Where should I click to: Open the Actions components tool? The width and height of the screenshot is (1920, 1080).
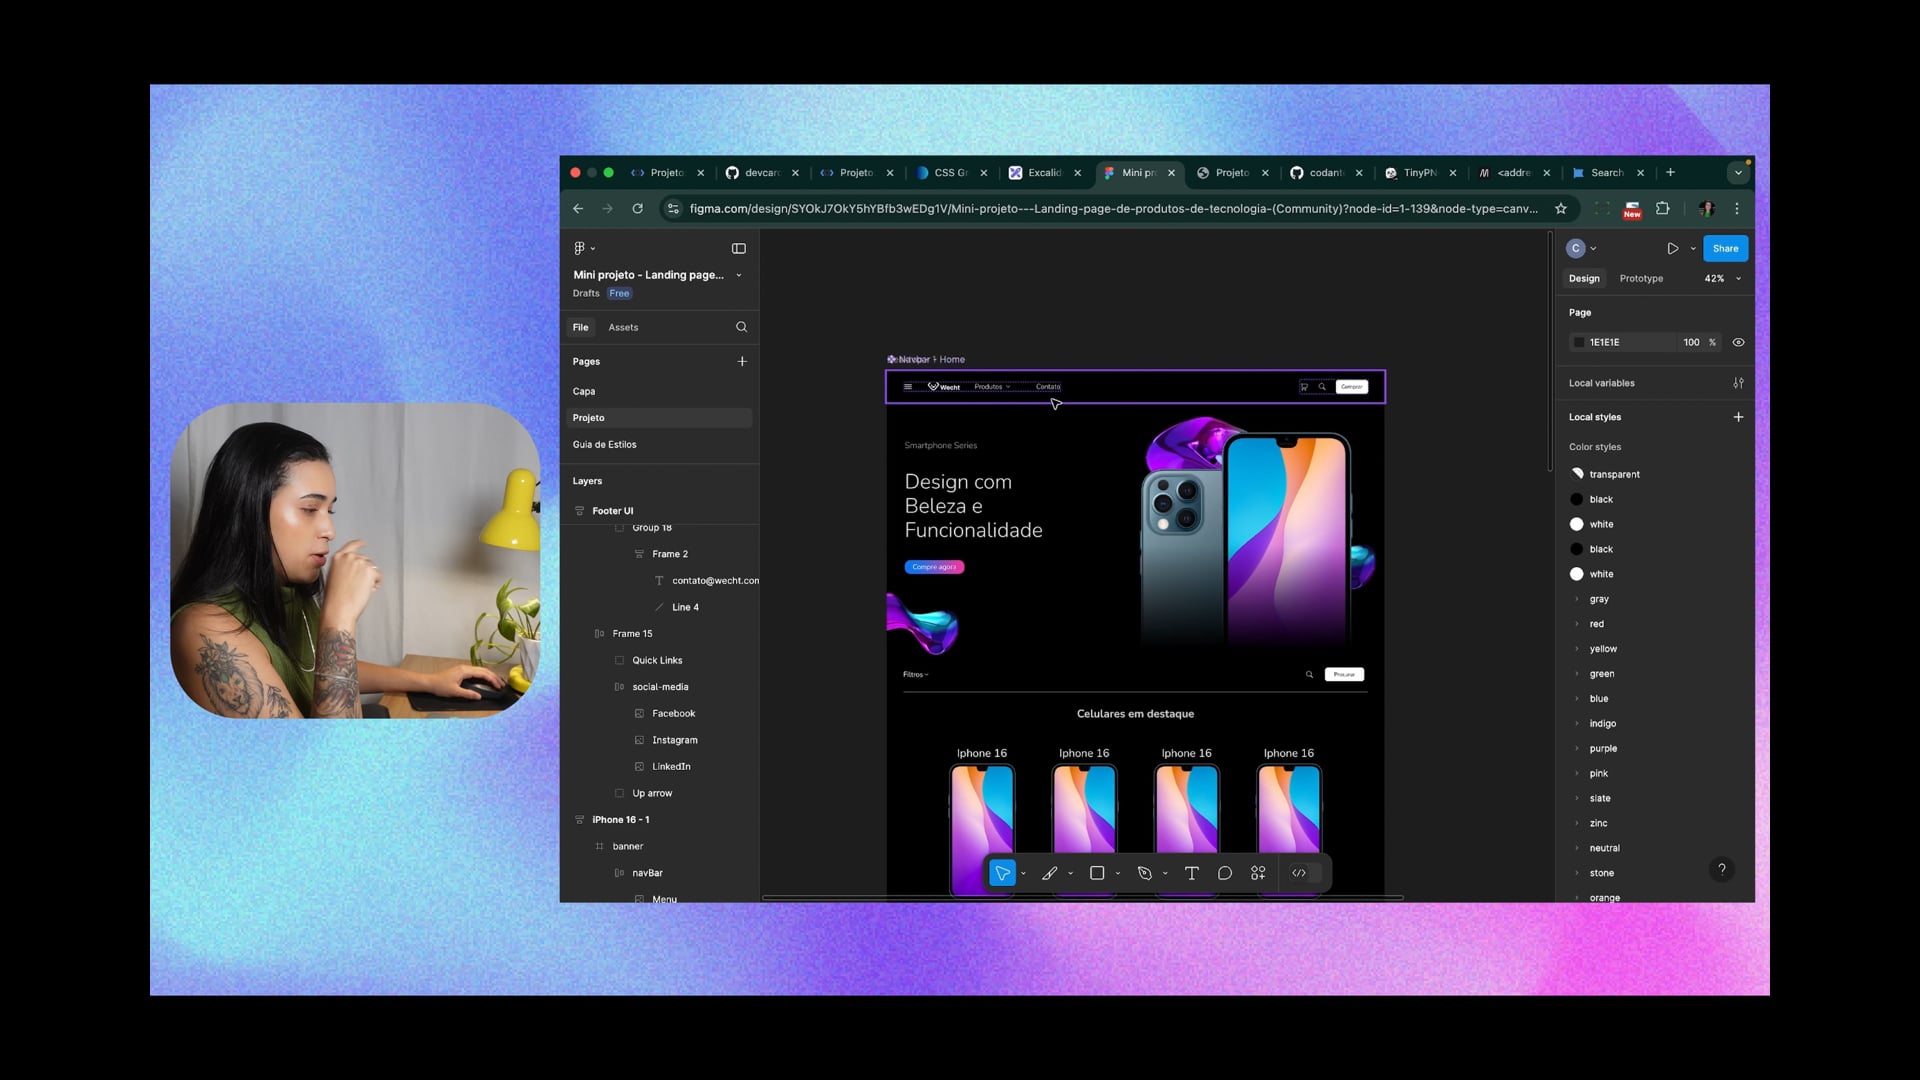1258,873
